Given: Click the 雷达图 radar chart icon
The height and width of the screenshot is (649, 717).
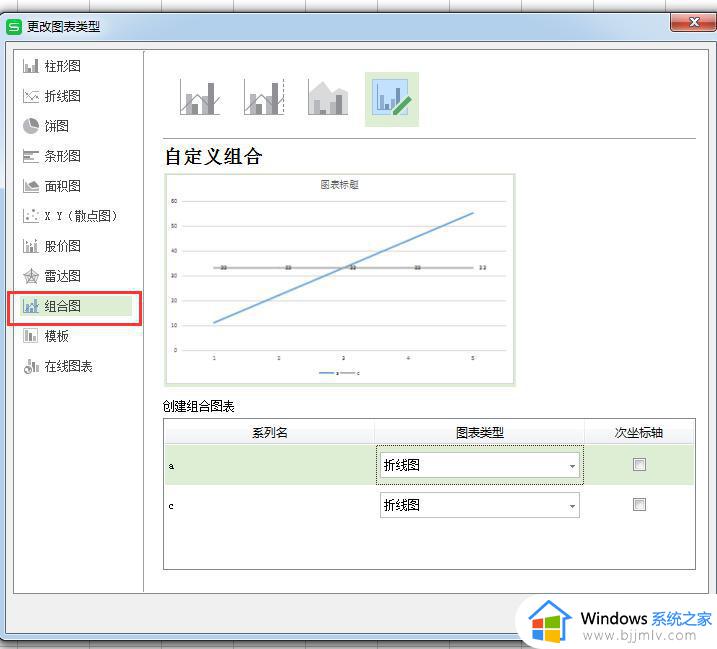Looking at the screenshot, I should coord(31,276).
